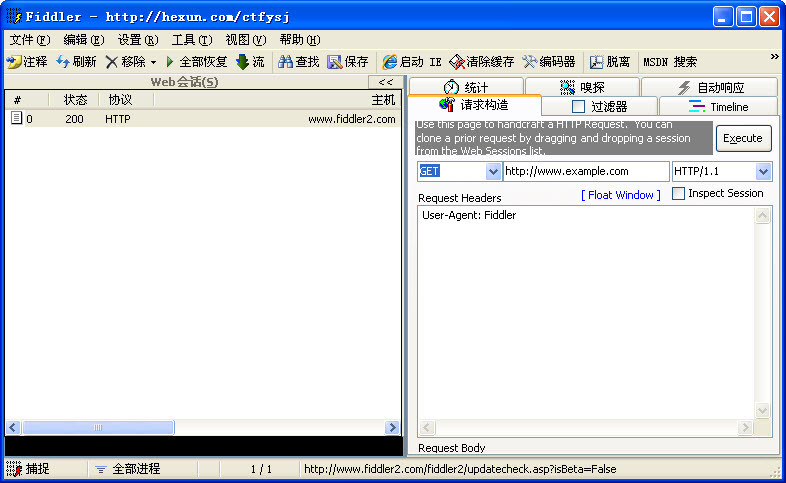Viewport: 786px width, 483px height.
Task: Collapse Web sessions panel with <<
Action: 385,82
